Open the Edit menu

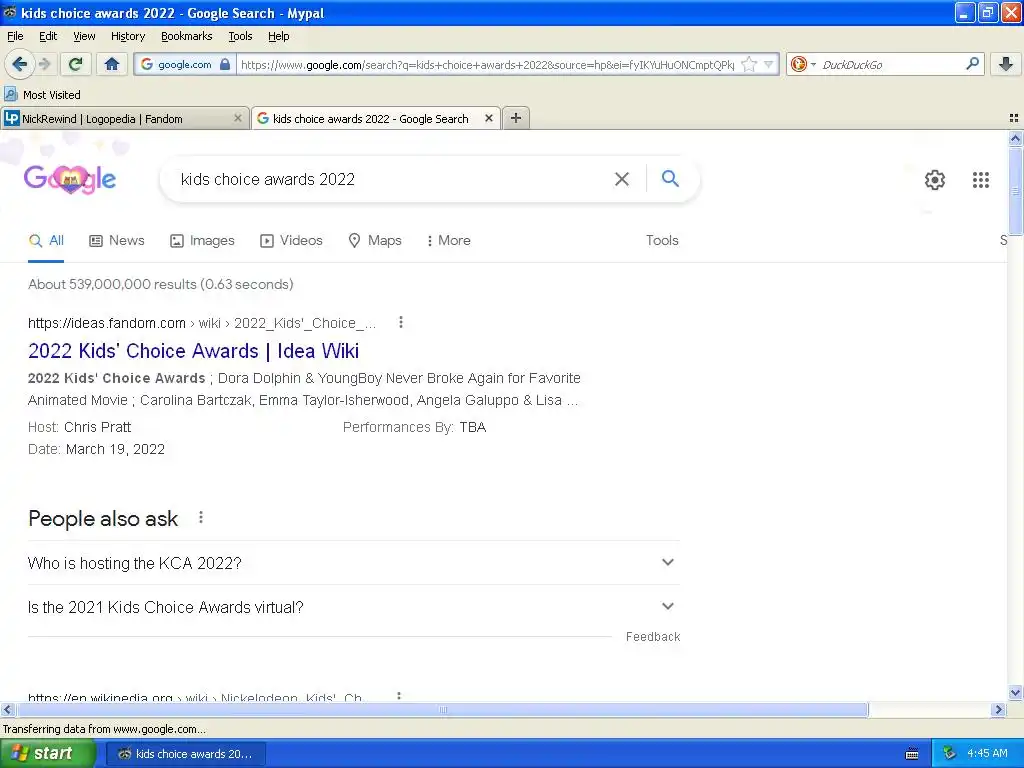pyautogui.click(x=48, y=36)
